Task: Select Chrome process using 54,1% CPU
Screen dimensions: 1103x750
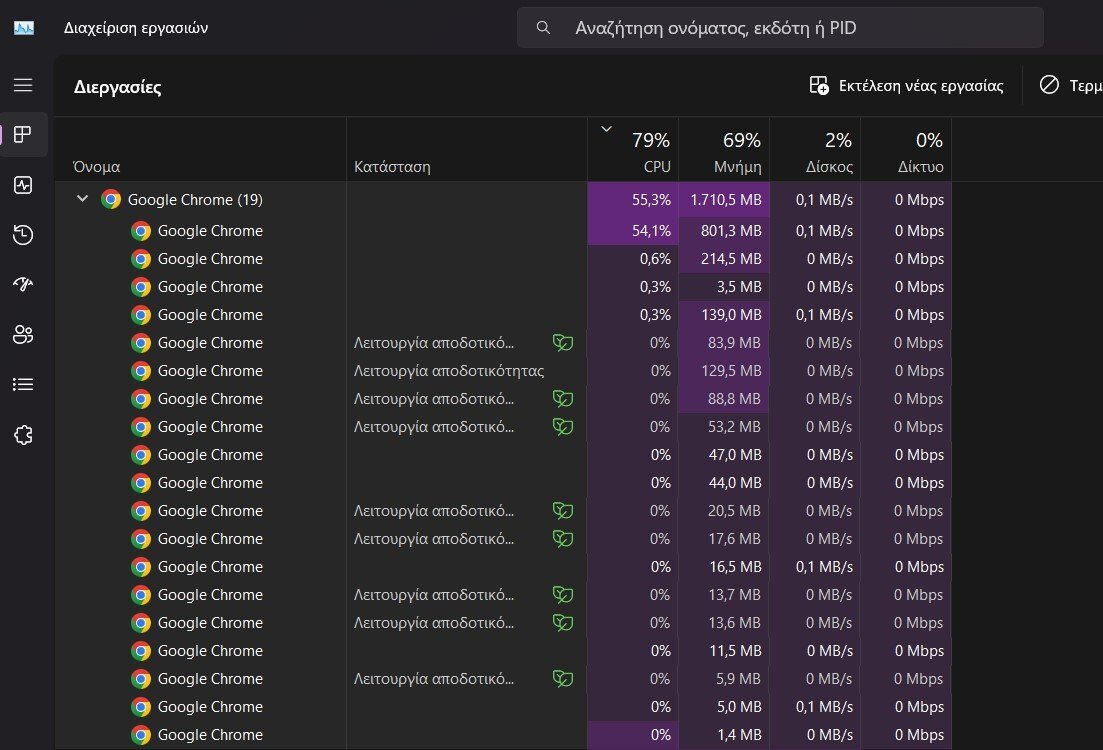Action: pos(503,231)
